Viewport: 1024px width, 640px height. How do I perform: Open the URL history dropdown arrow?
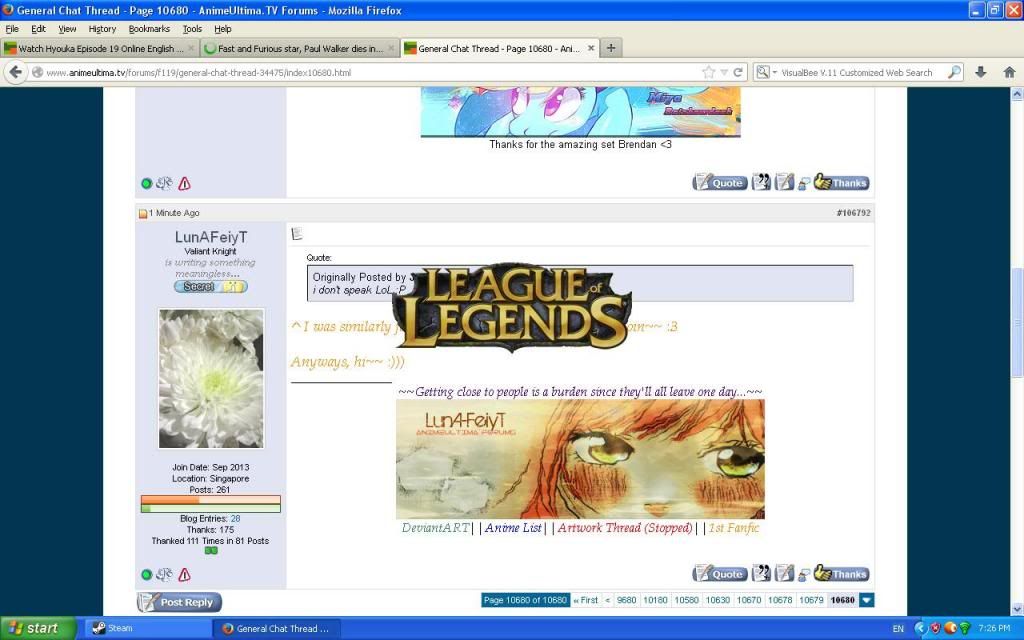(x=724, y=72)
